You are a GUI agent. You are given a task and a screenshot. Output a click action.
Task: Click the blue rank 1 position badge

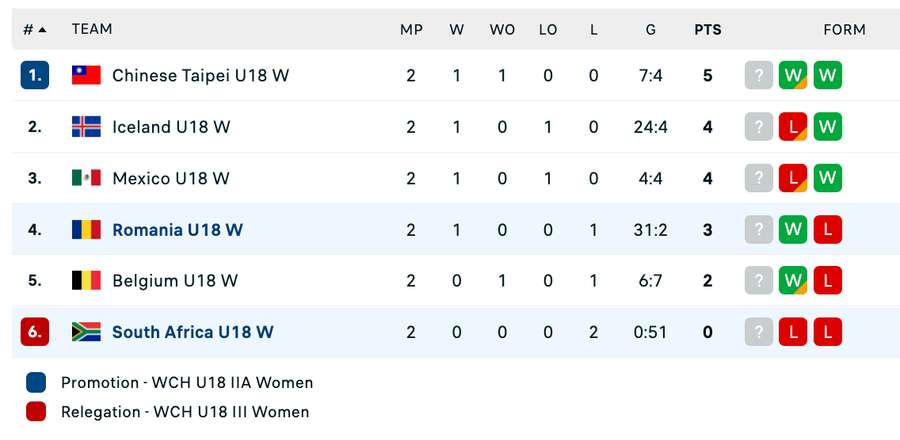(35, 75)
